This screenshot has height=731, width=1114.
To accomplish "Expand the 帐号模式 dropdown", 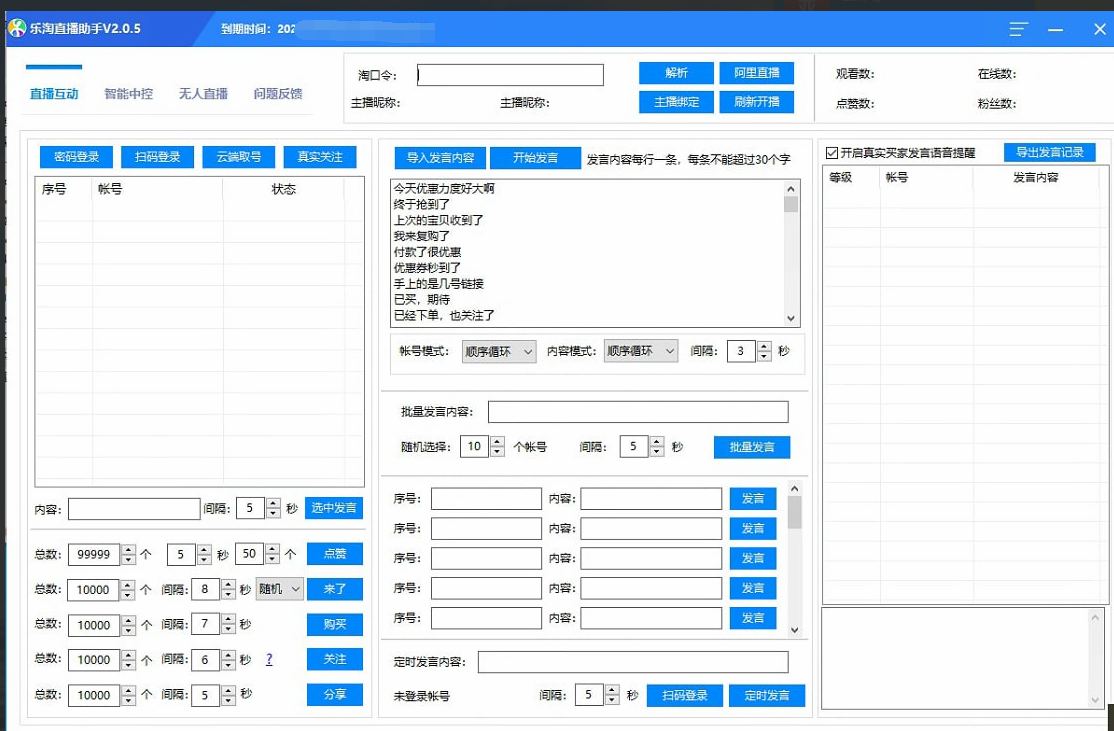I will (x=499, y=351).
